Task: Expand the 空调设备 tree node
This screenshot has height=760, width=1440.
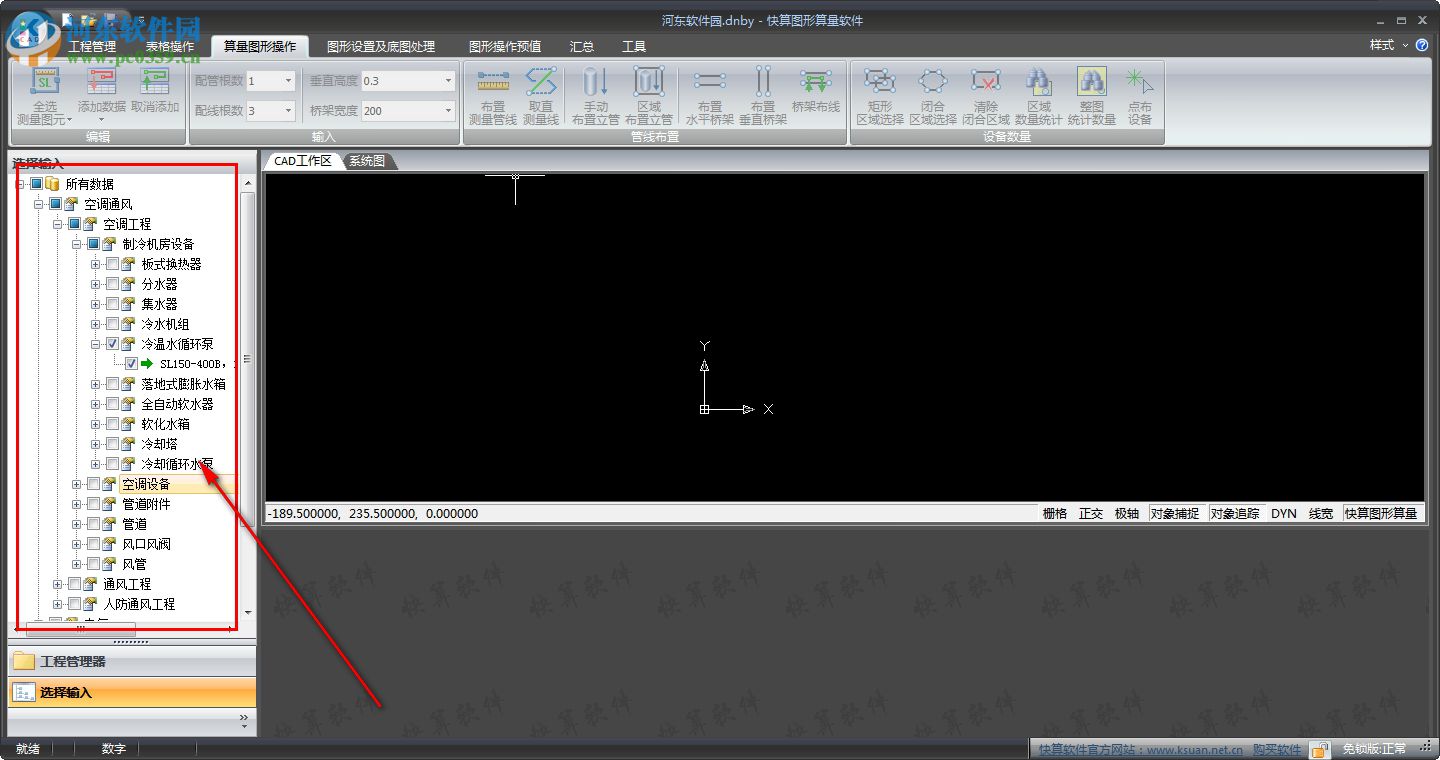Action: click(77, 484)
